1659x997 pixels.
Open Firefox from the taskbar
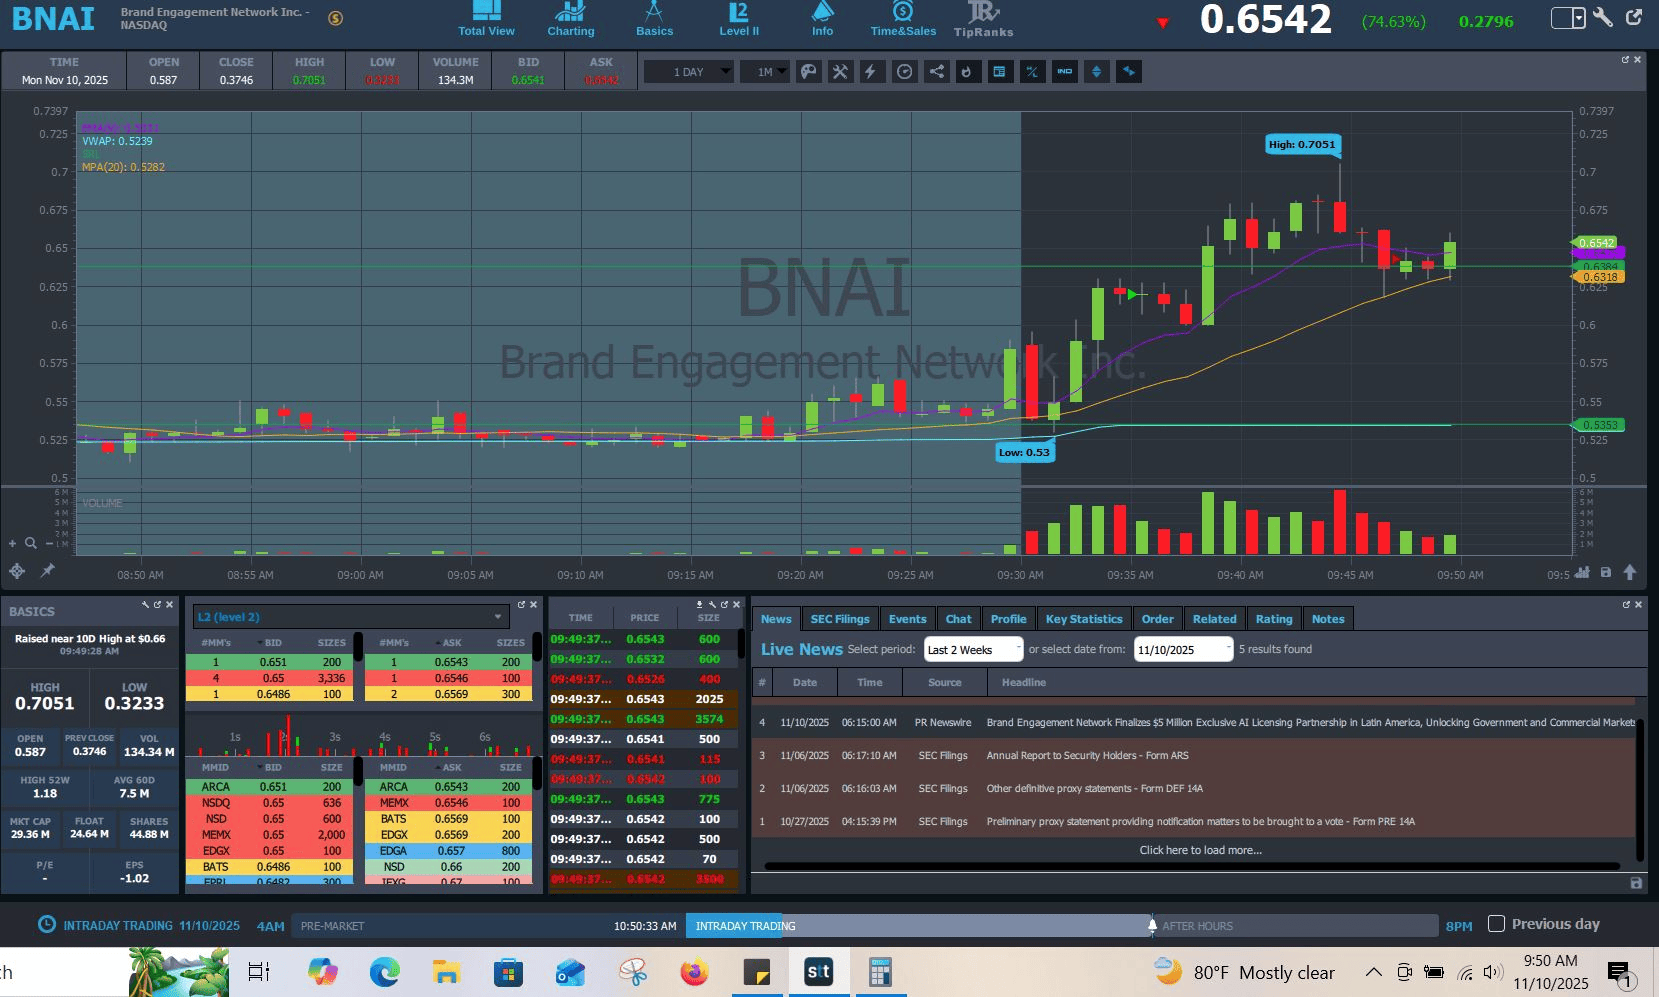(694, 972)
